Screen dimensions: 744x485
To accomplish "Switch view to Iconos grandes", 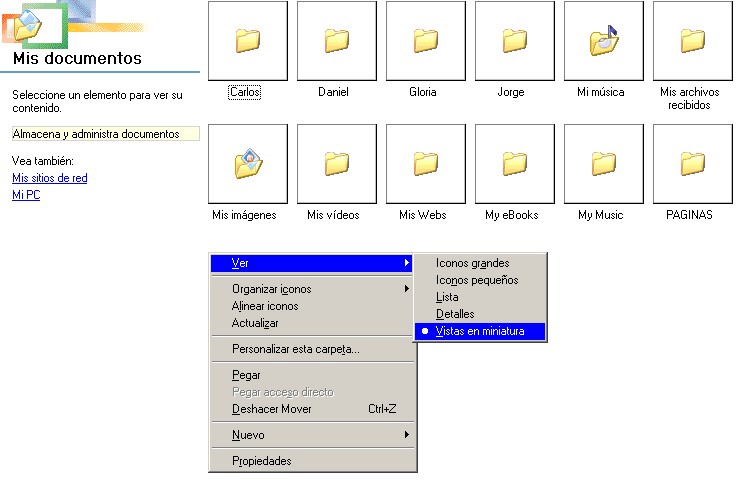I will [x=480, y=263].
